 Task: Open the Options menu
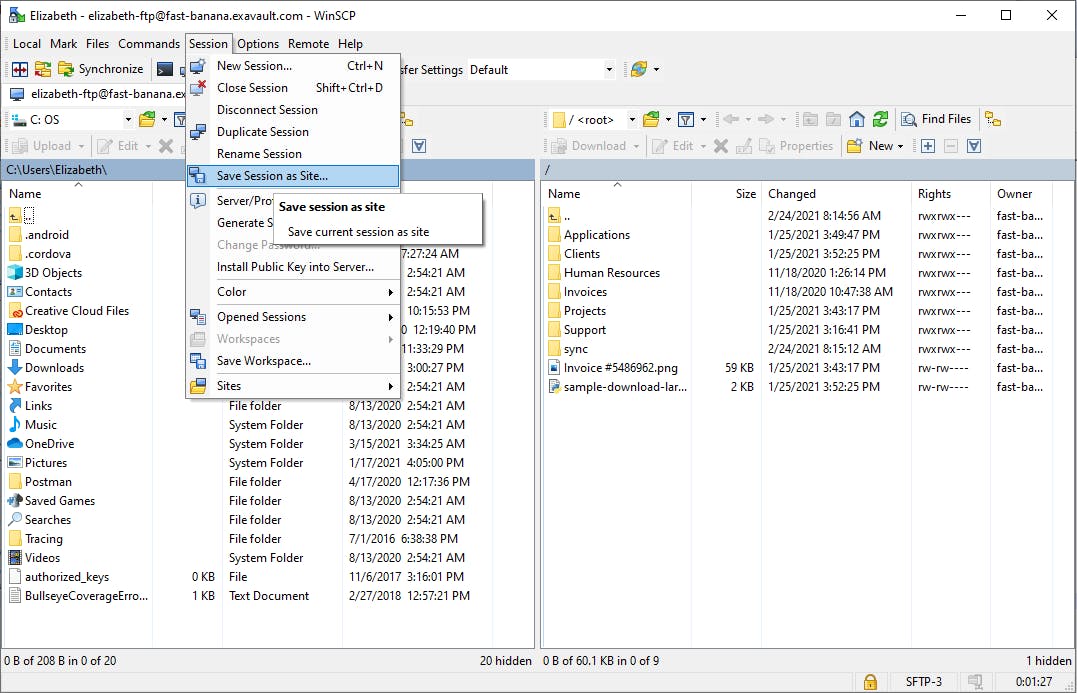tap(258, 43)
